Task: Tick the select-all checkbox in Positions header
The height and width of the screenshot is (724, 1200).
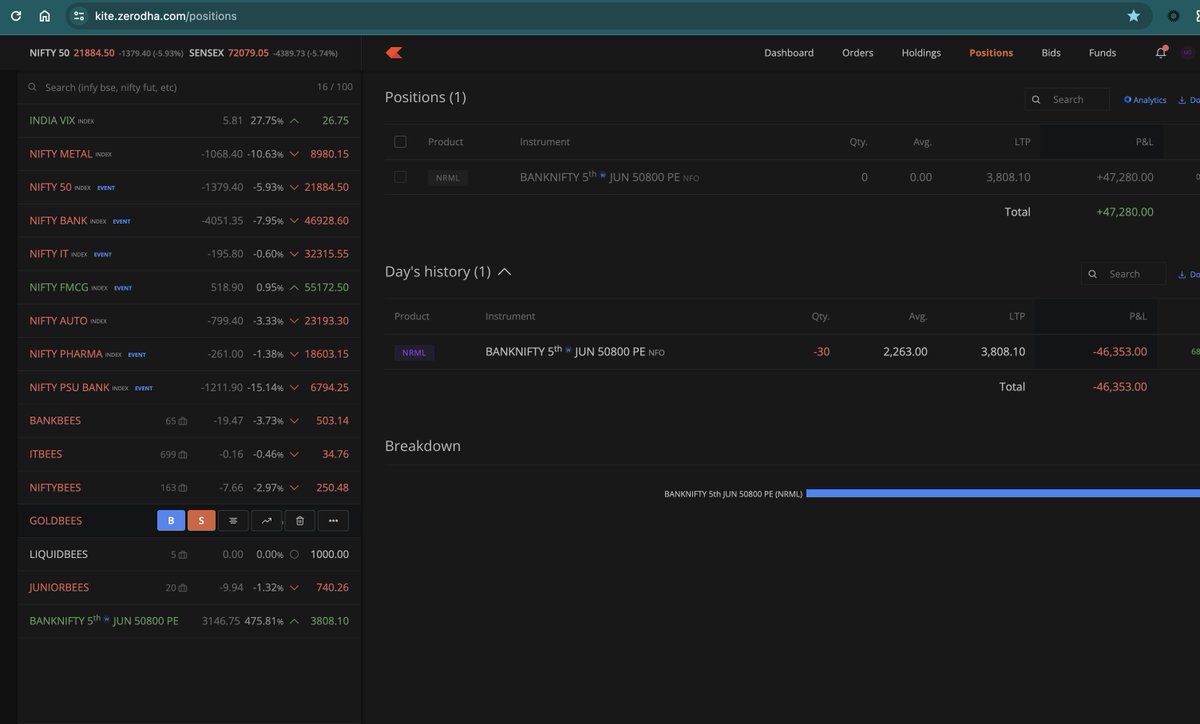Action: pos(400,142)
